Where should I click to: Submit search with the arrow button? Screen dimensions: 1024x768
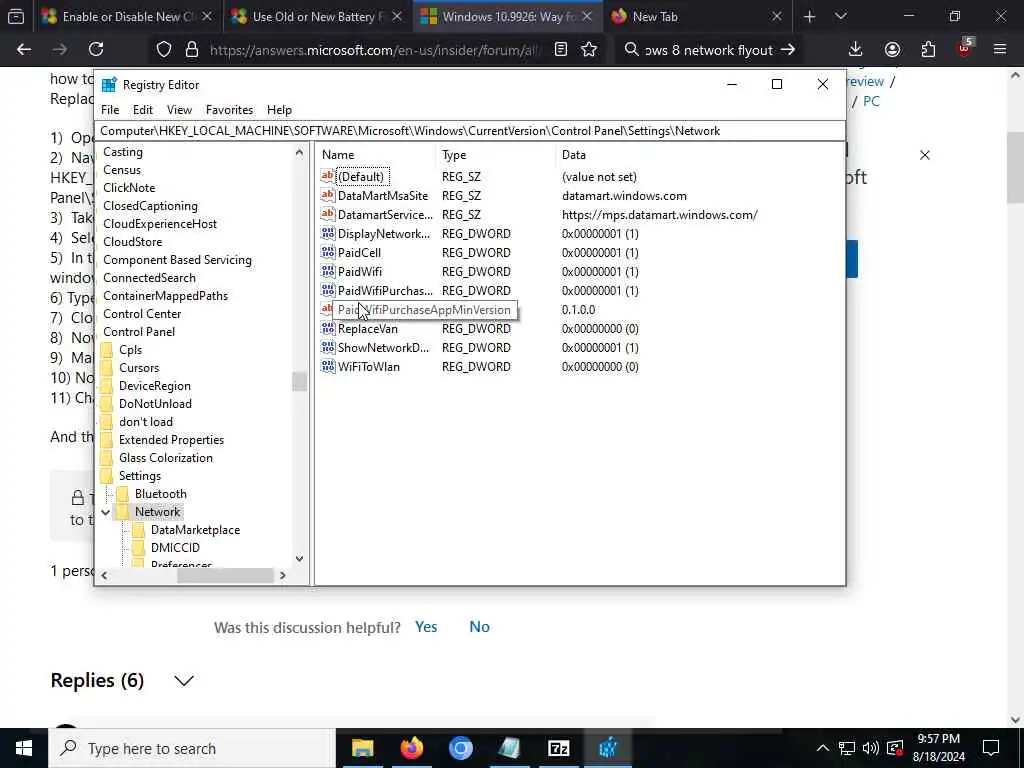click(788, 50)
